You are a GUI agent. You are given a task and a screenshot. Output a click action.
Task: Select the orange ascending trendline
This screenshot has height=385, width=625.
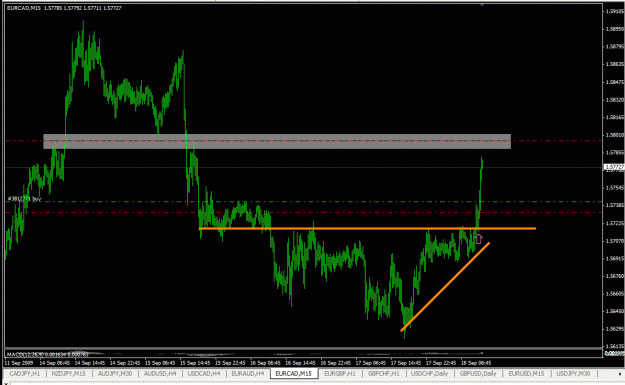pyautogui.click(x=445, y=287)
